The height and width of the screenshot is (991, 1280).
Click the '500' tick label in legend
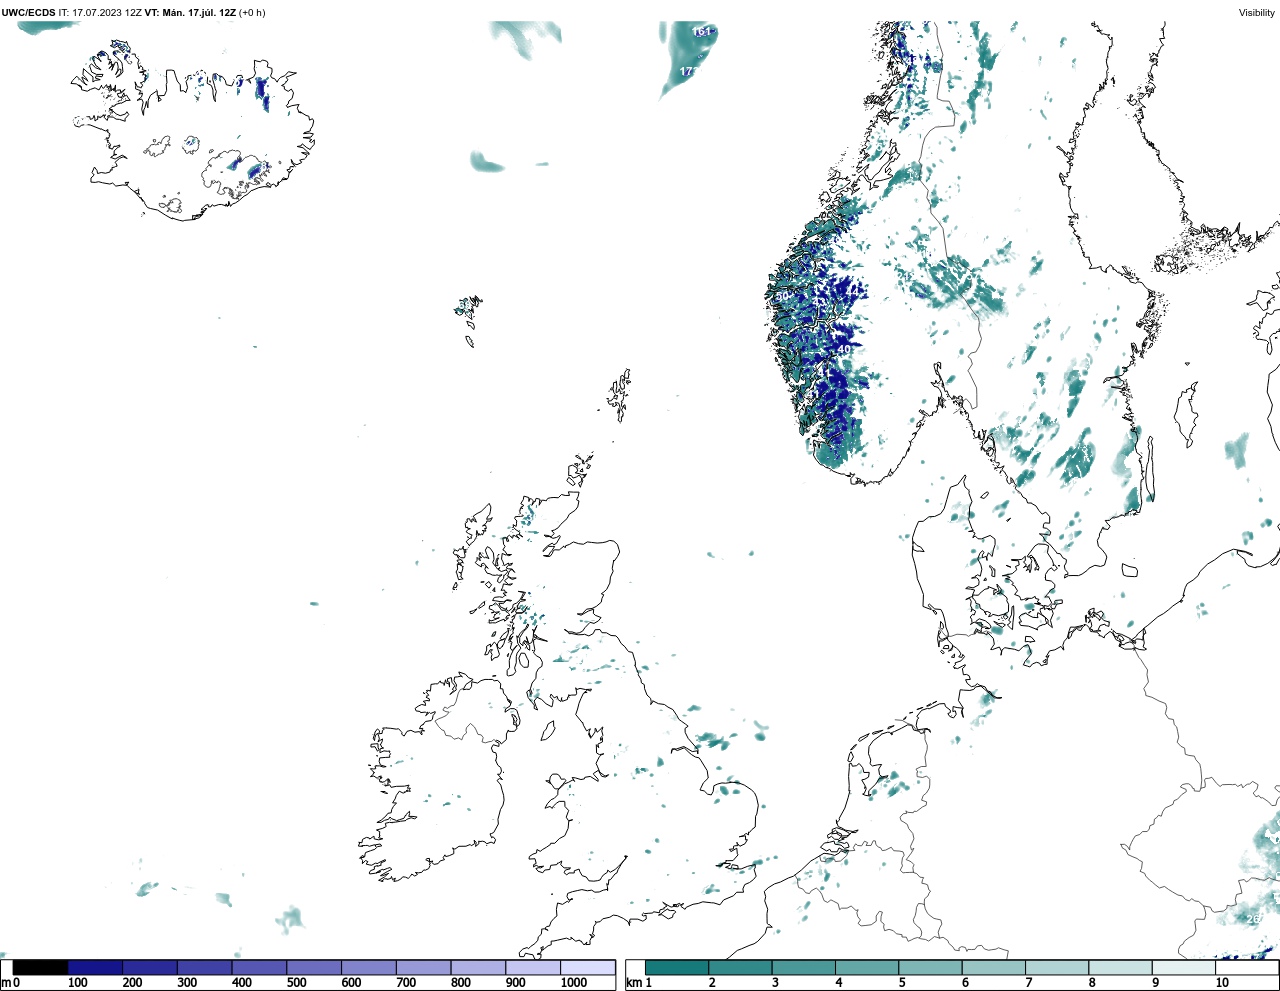(296, 983)
